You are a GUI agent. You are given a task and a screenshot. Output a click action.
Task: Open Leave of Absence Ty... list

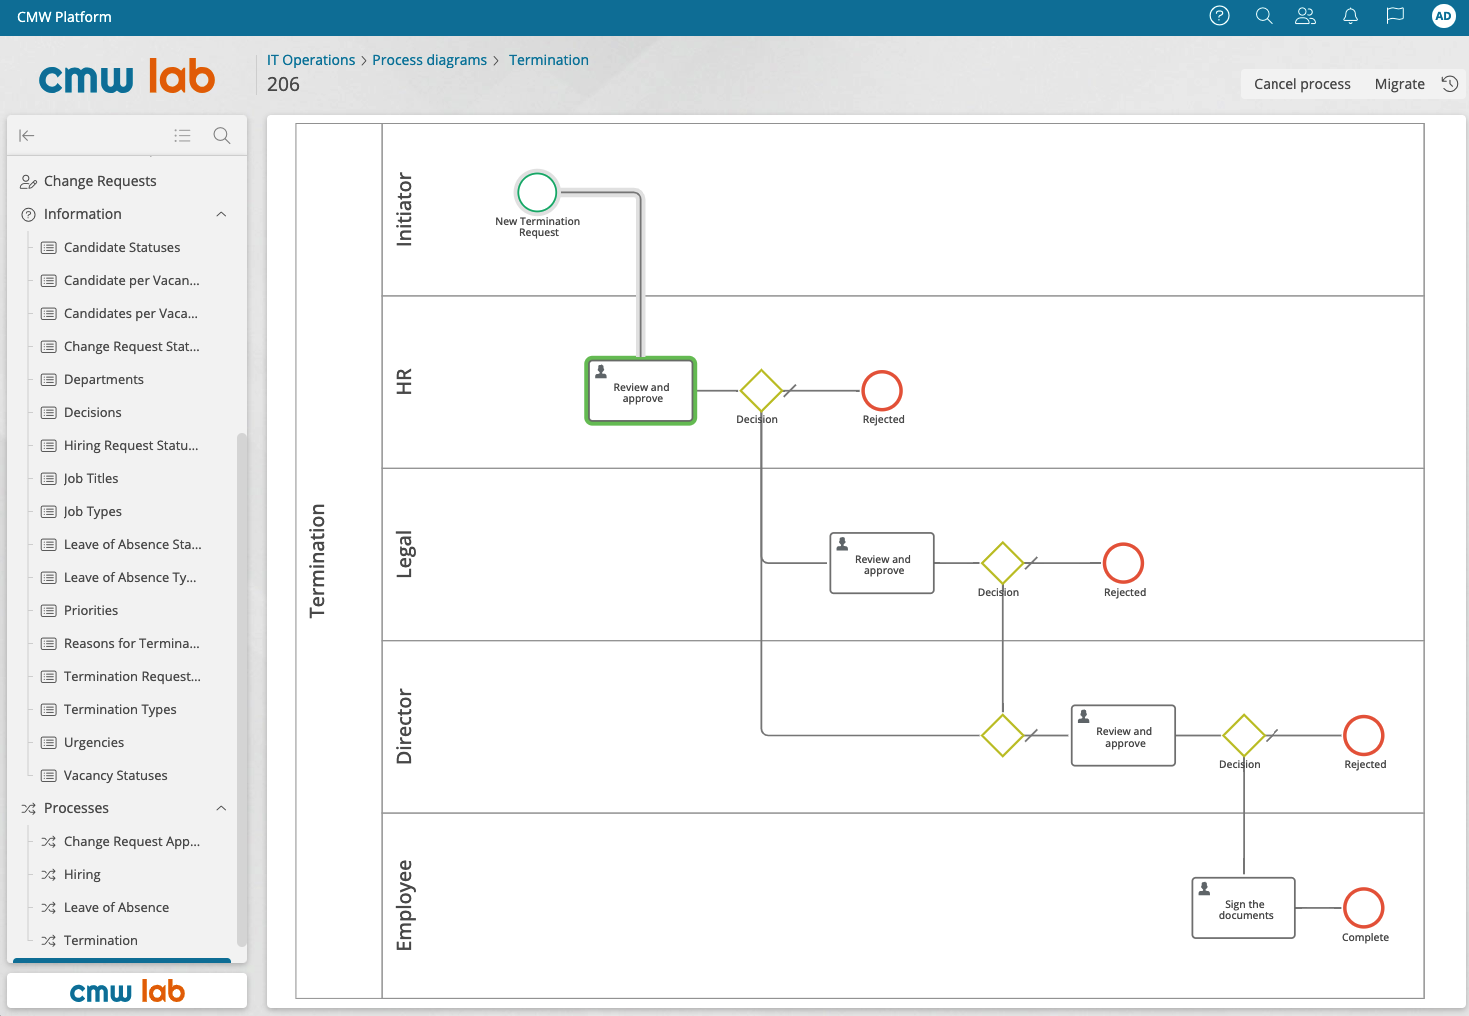[130, 577]
